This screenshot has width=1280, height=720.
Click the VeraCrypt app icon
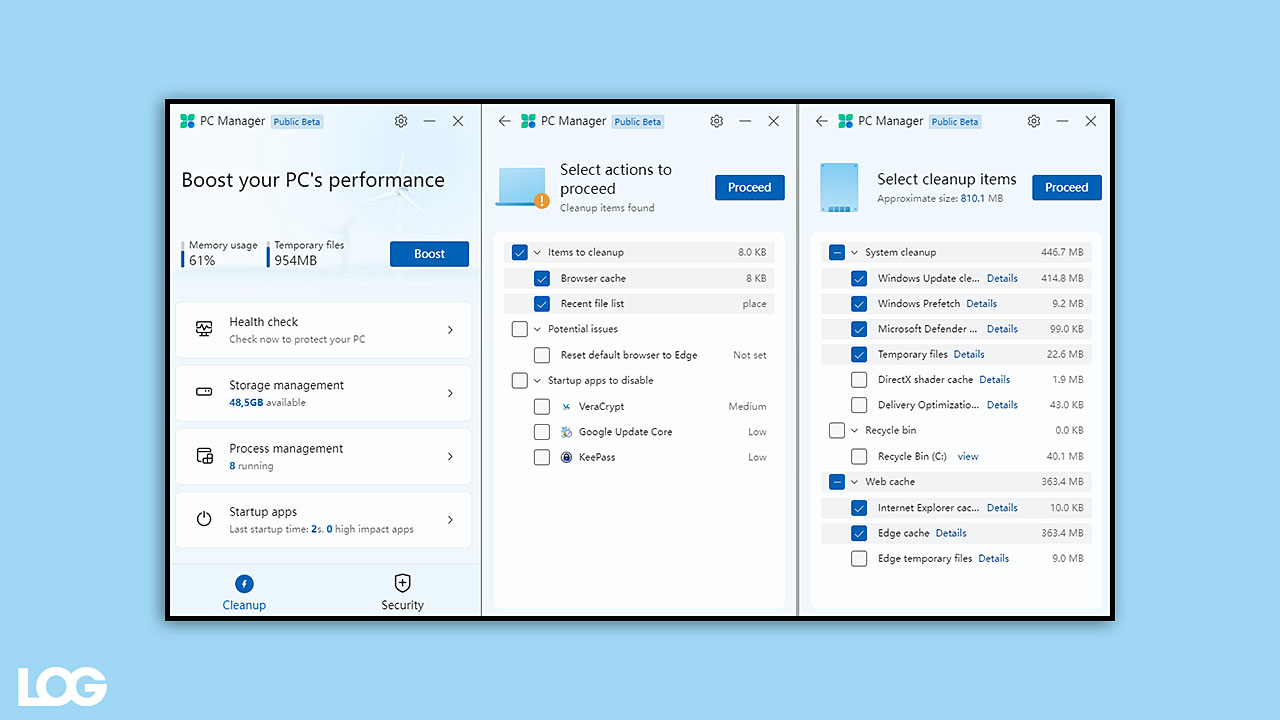(x=566, y=407)
